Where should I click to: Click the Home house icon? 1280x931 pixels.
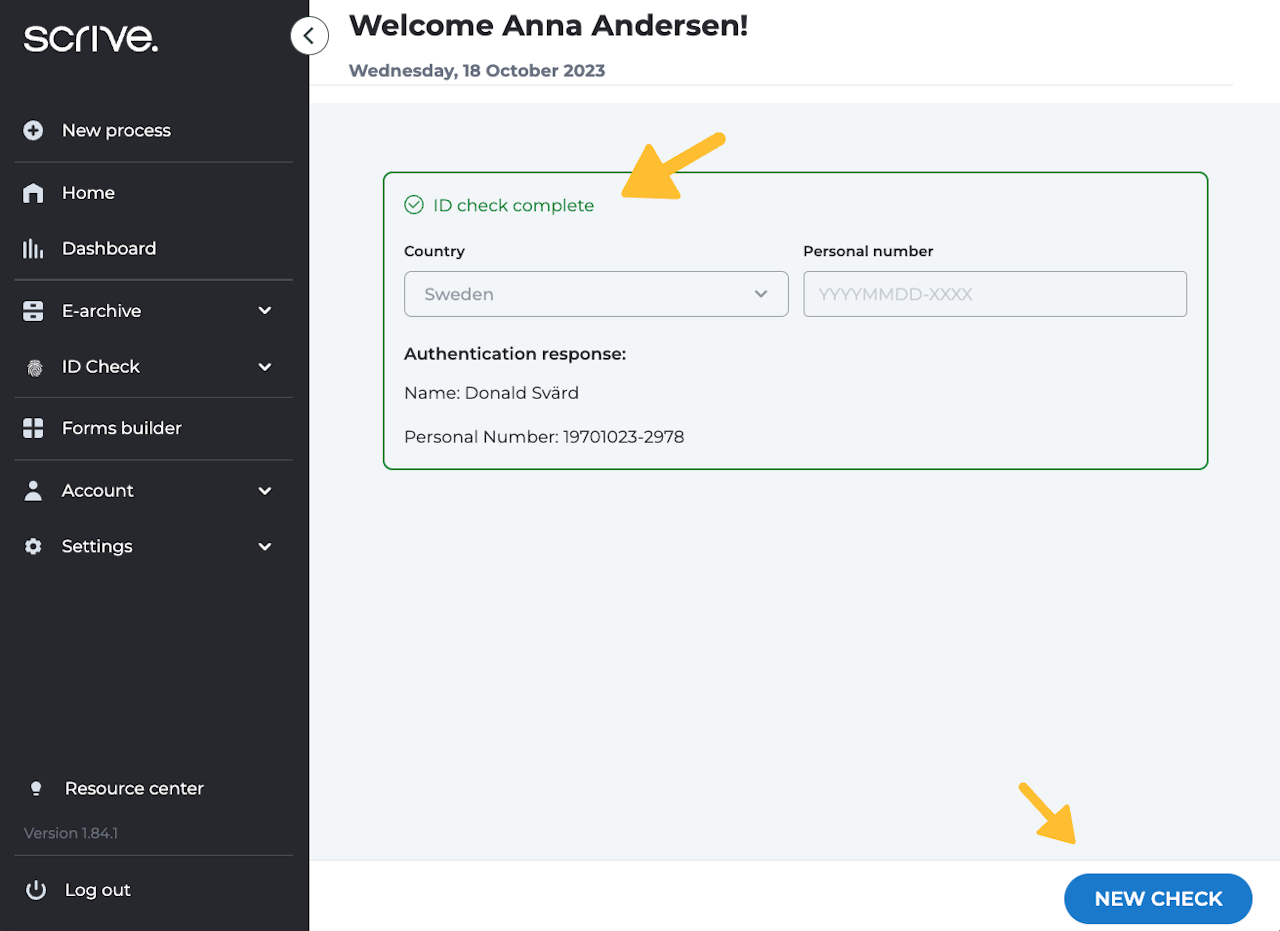(33, 193)
